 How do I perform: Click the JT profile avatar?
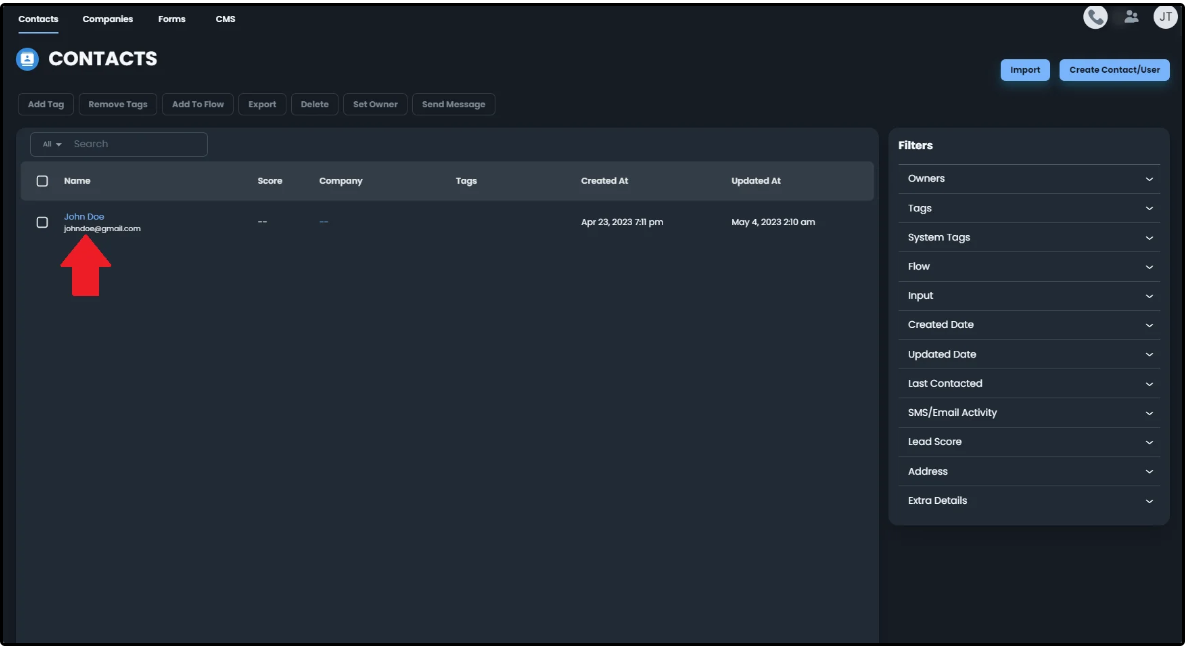[1165, 17]
